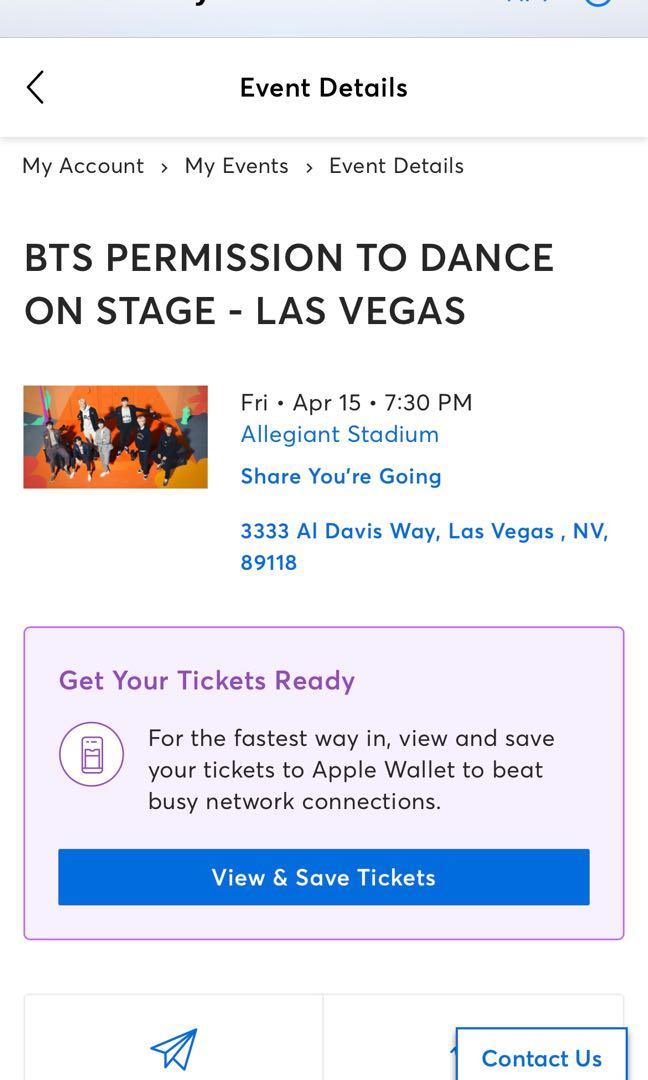This screenshot has height=1080, width=648.
Task: Click chevron after My Account
Action: 164,167
